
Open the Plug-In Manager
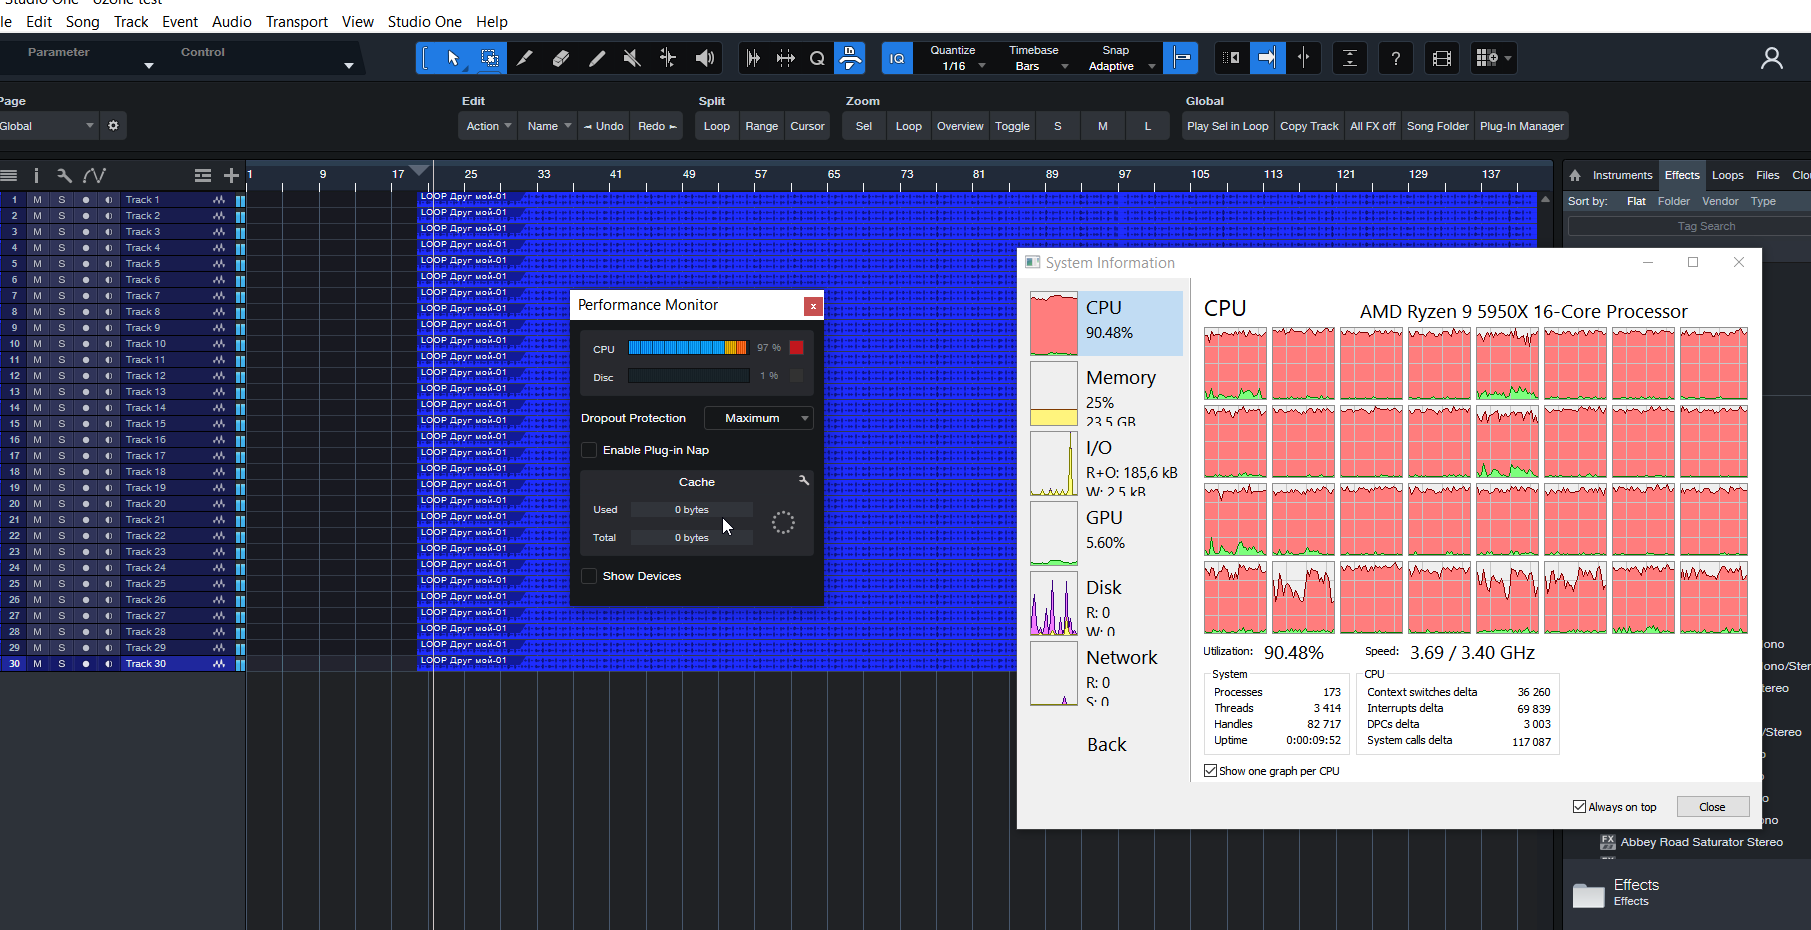pos(1521,126)
